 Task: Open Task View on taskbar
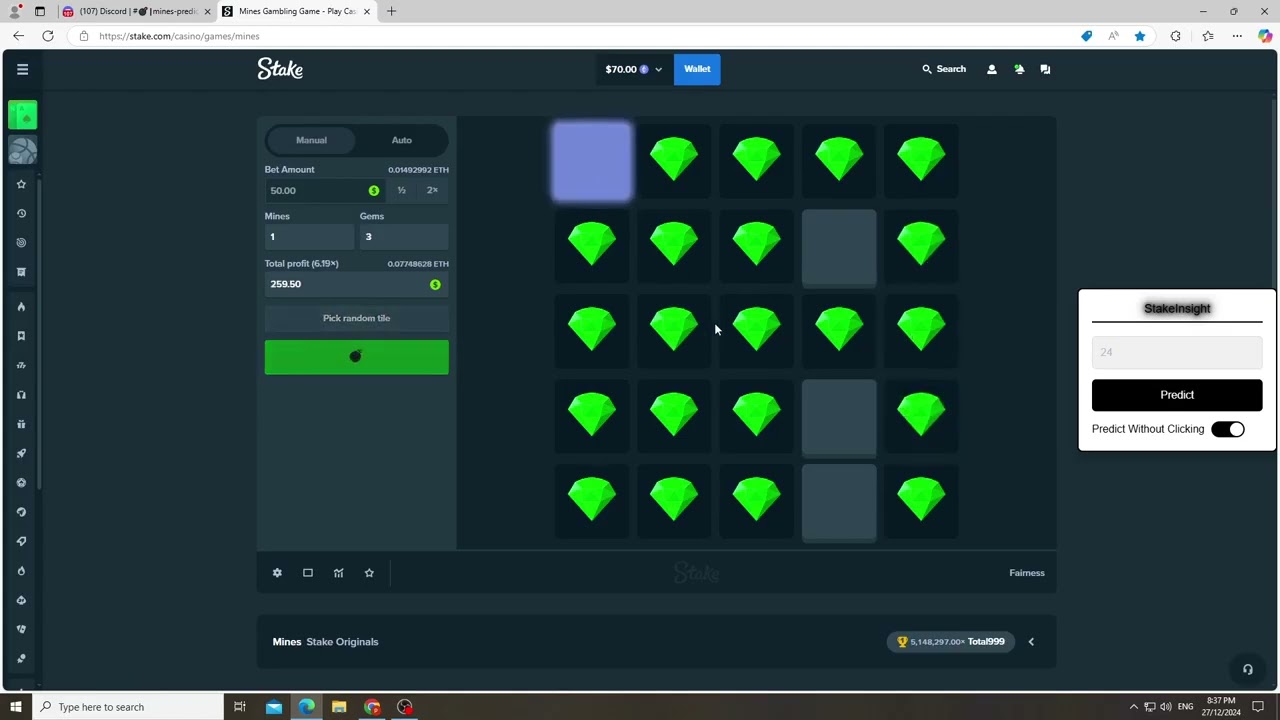pyautogui.click(x=240, y=707)
